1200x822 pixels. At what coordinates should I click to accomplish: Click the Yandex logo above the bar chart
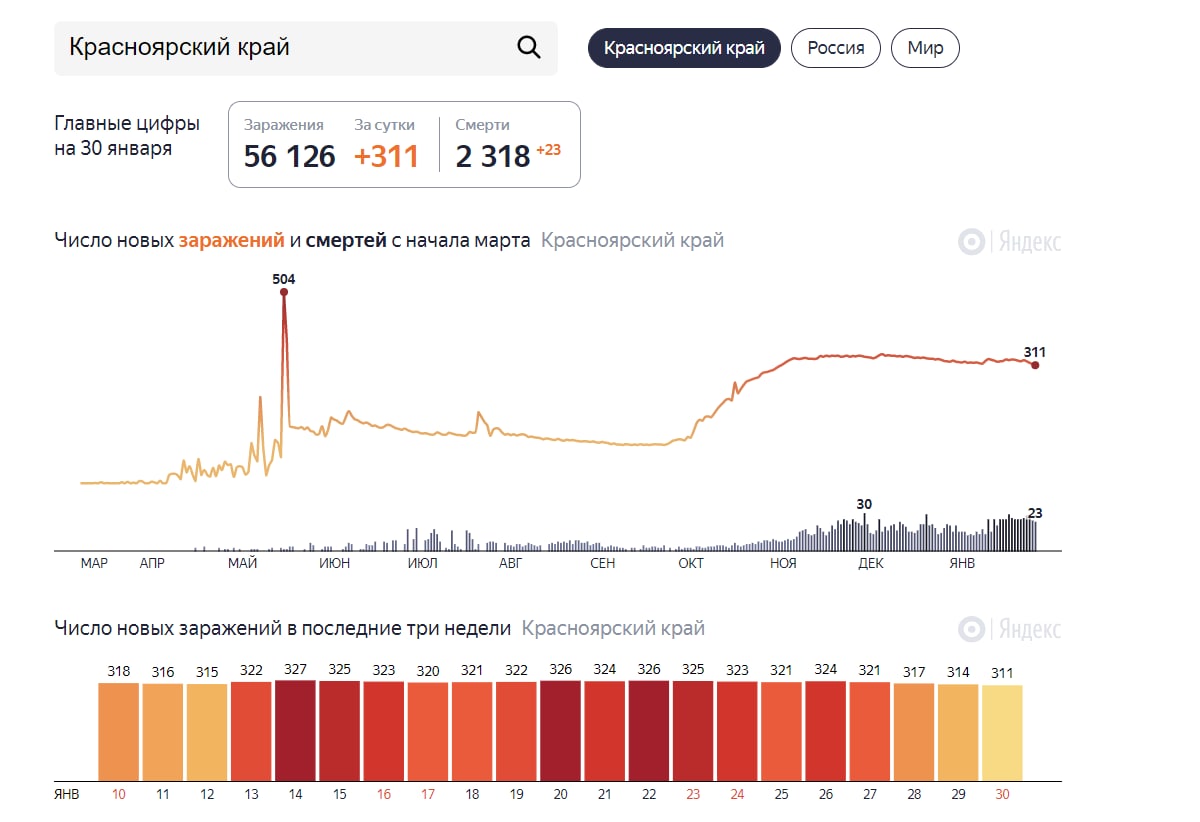click(x=1010, y=629)
